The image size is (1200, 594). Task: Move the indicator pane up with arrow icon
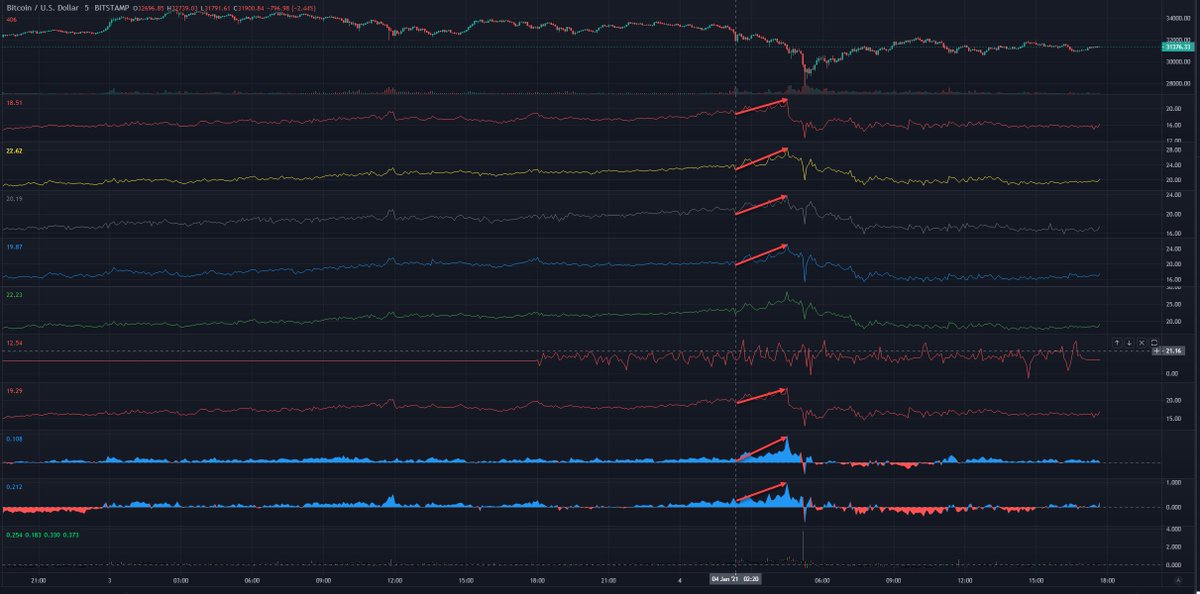[1117, 343]
